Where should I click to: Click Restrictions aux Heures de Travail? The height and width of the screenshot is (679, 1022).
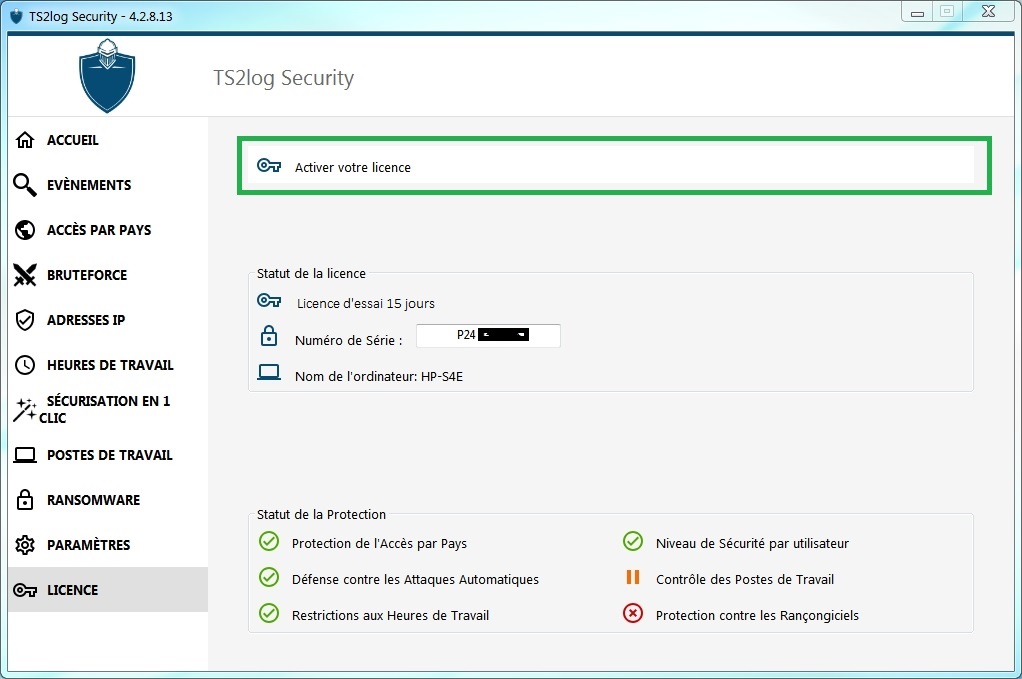point(390,615)
